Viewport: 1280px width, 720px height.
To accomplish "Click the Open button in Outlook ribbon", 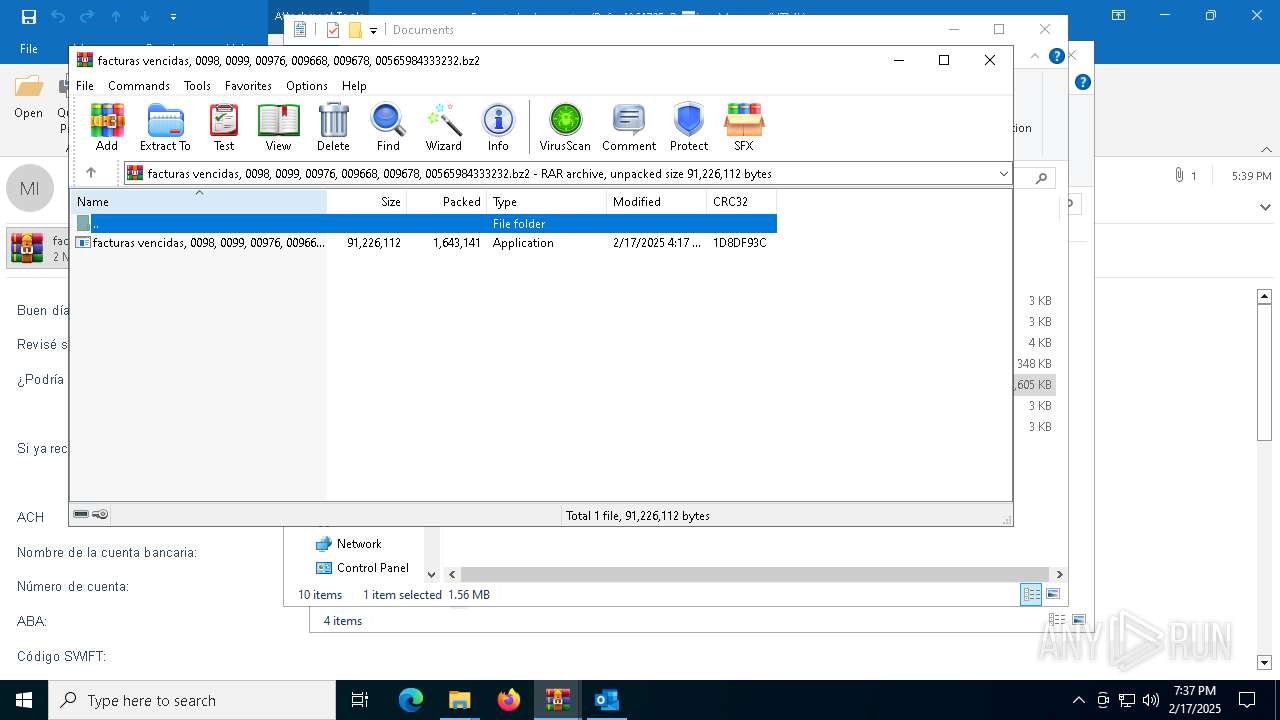I will [28, 98].
